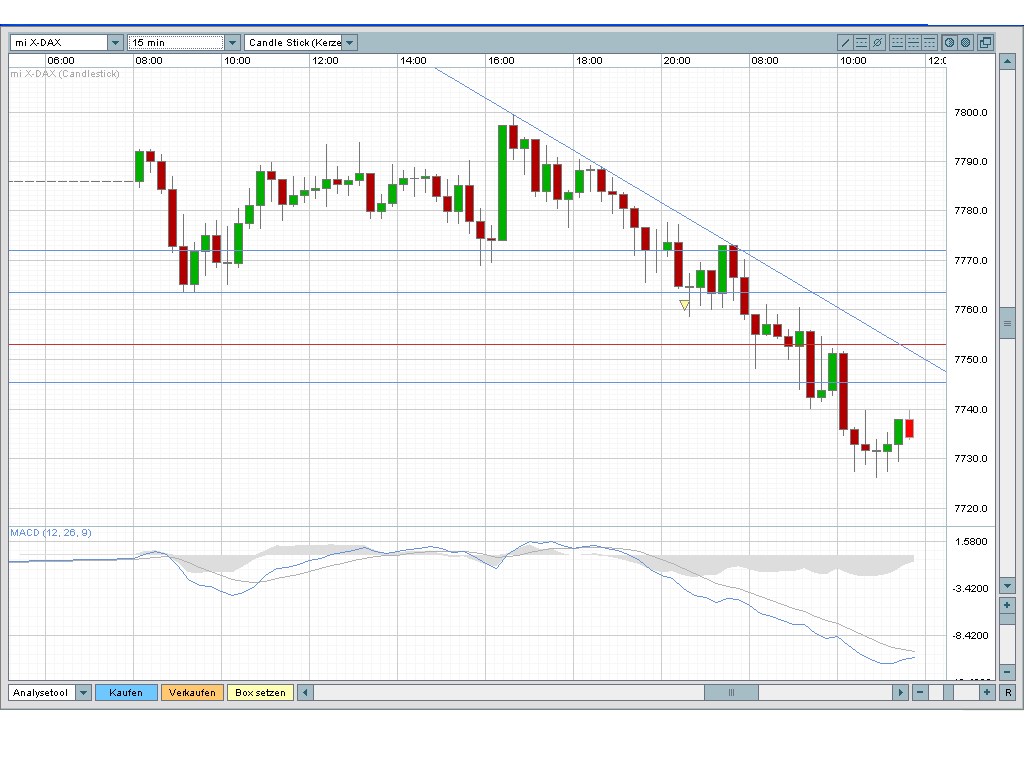The width and height of the screenshot is (1024, 768).
Task: Click the vertical zoom minus button
Action: click(1007, 671)
